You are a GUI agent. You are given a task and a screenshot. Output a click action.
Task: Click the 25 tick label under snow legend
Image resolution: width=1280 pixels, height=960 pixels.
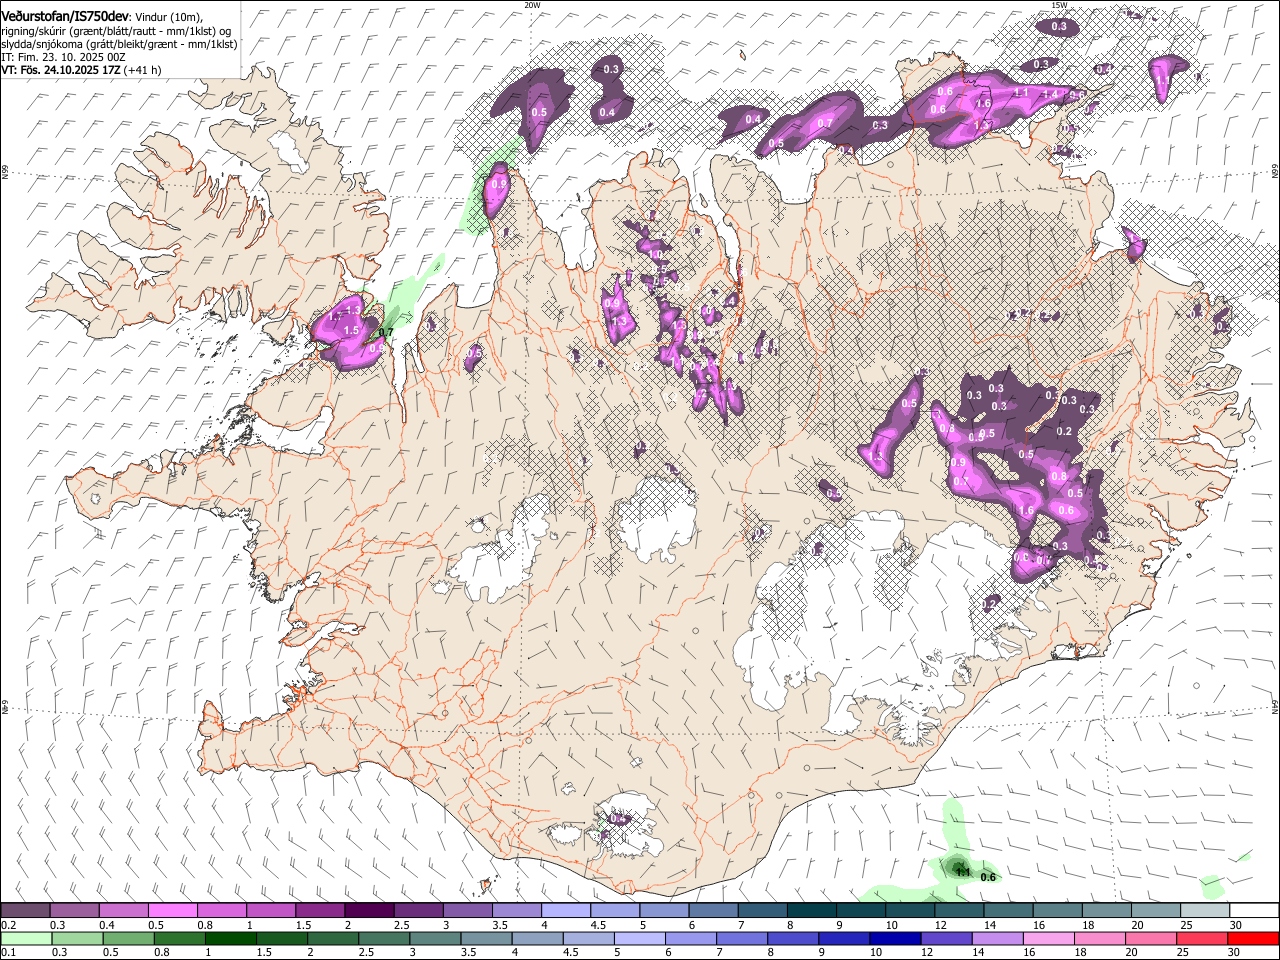tap(1186, 925)
